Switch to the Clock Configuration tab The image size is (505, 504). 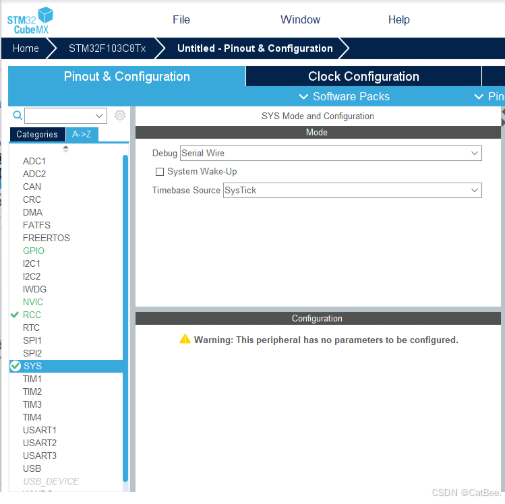click(x=363, y=76)
